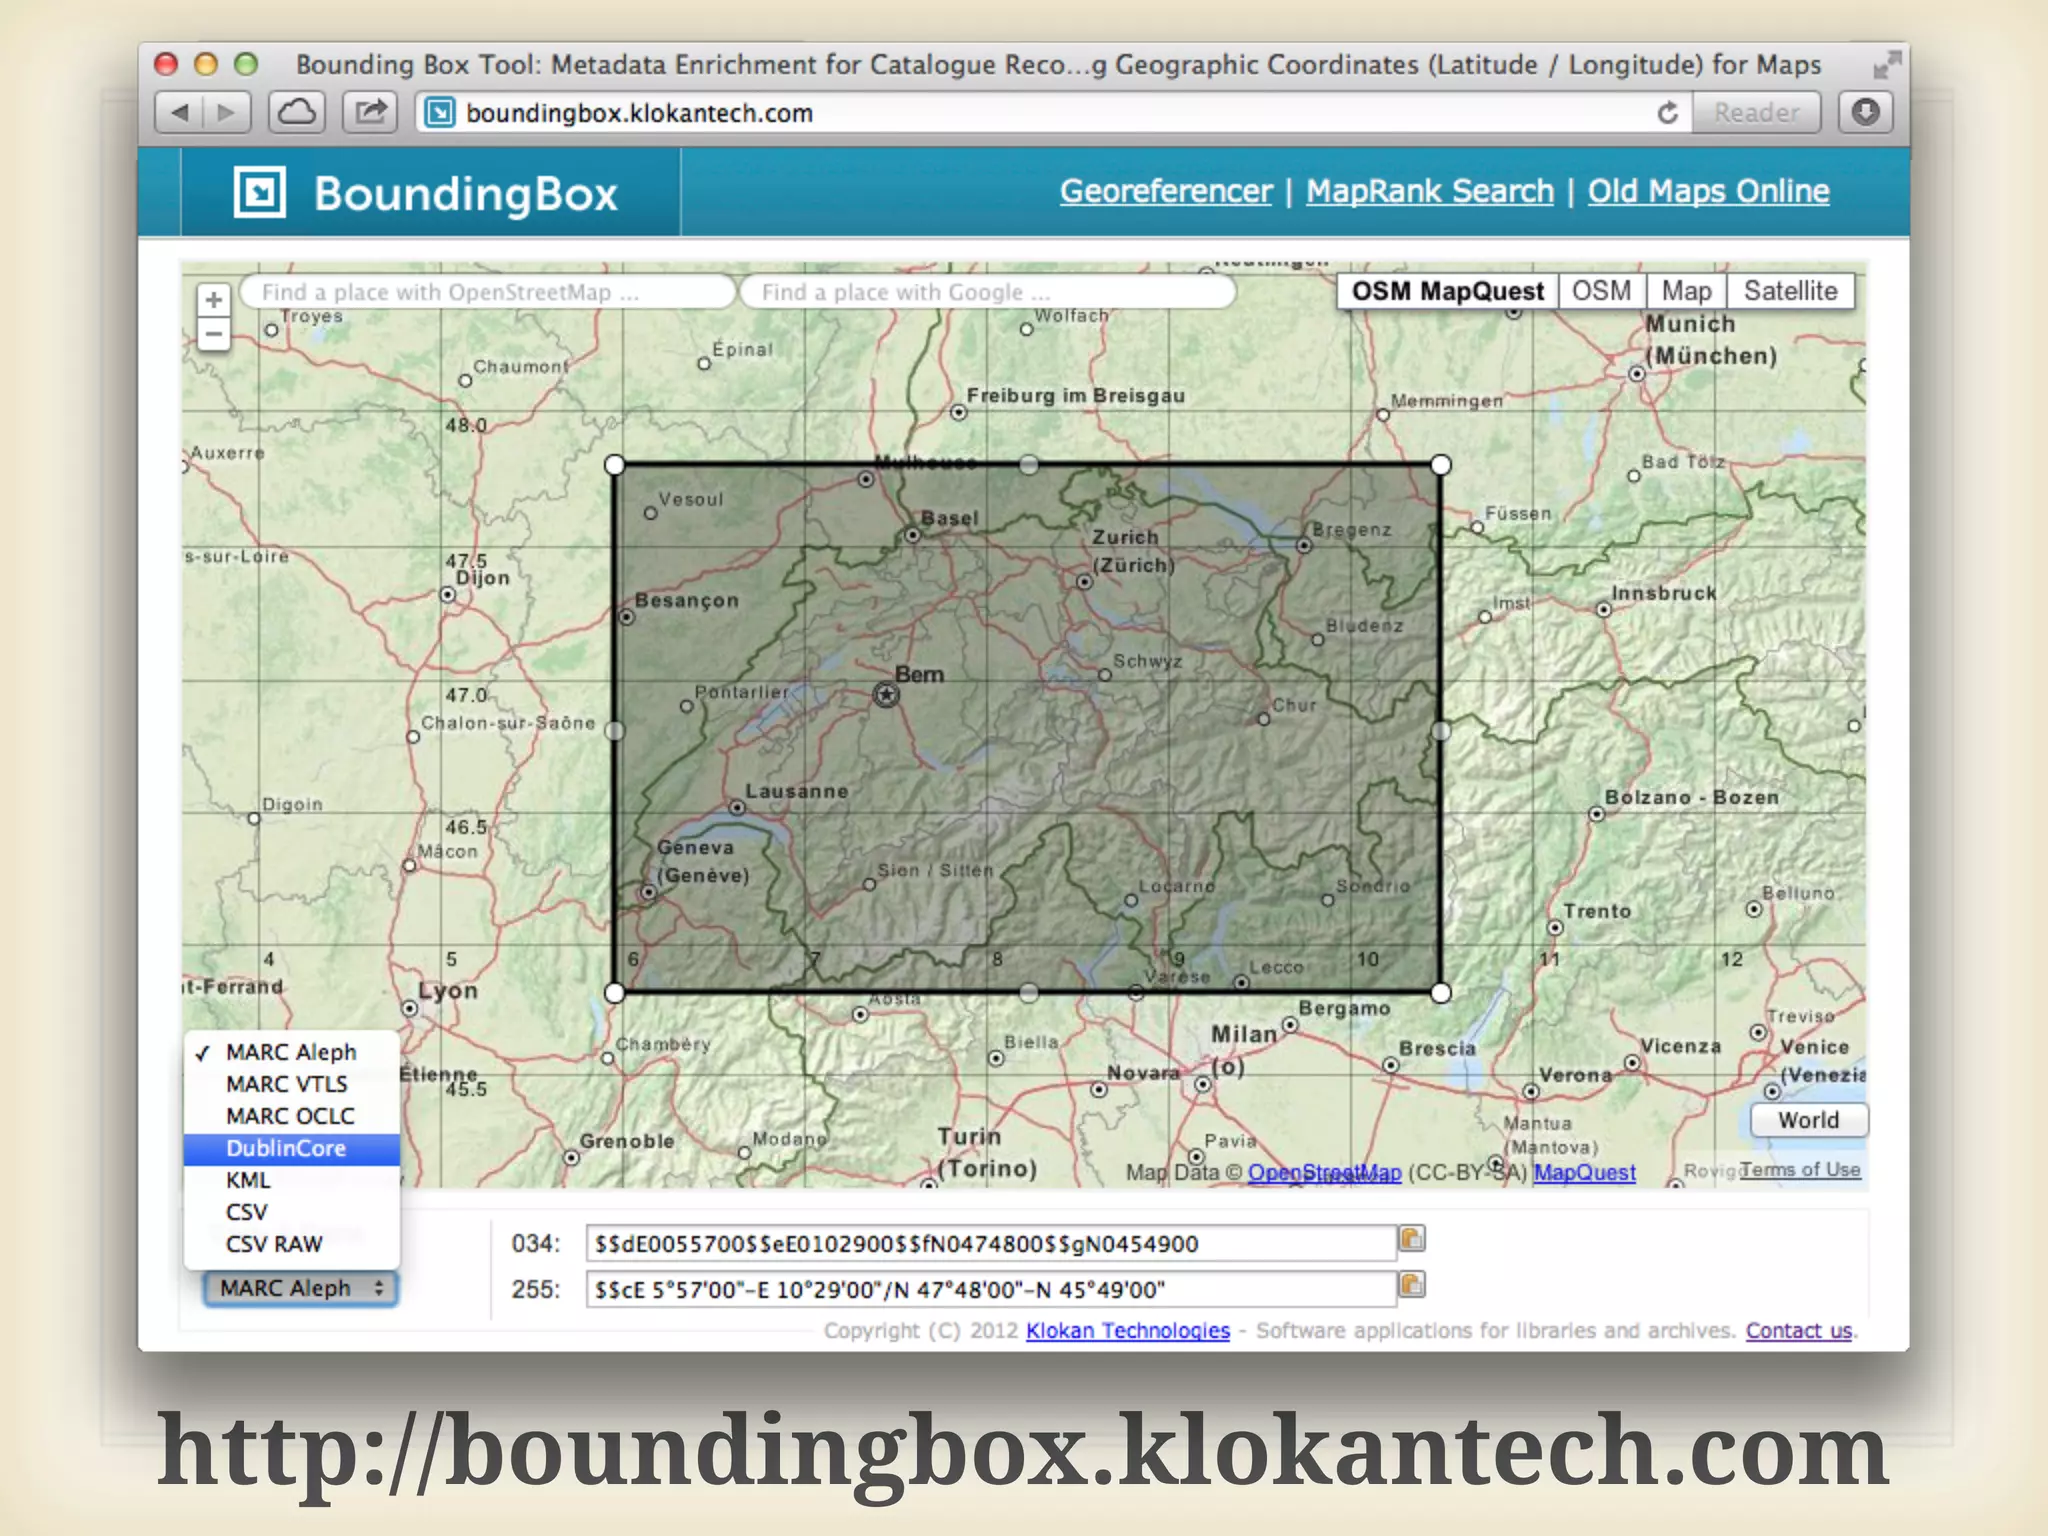Screen dimensions: 2048x1536
Task: Click the Innsbruck city label on map
Action: tap(1664, 593)
